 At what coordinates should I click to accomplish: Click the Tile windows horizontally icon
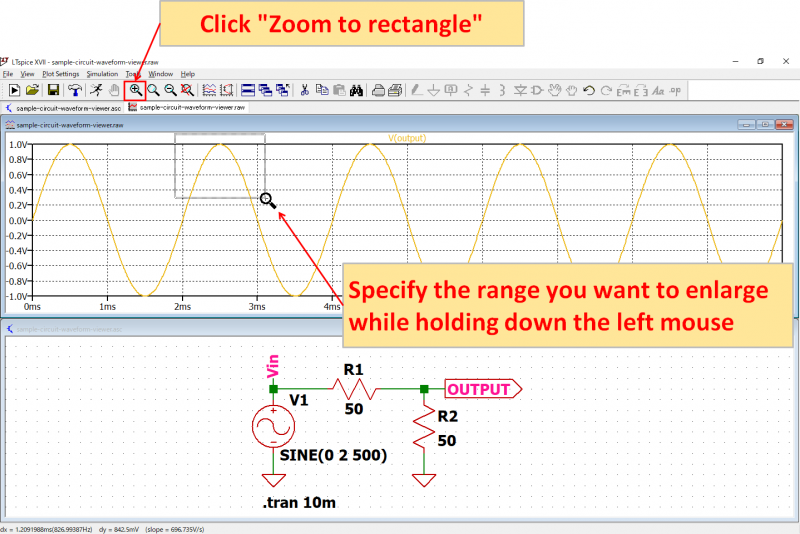pos(248,90)
